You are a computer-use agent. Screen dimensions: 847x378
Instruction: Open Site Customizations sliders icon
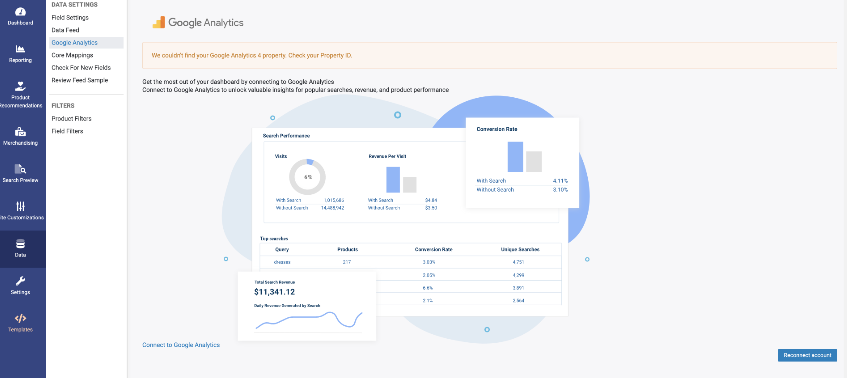[20, 206]
